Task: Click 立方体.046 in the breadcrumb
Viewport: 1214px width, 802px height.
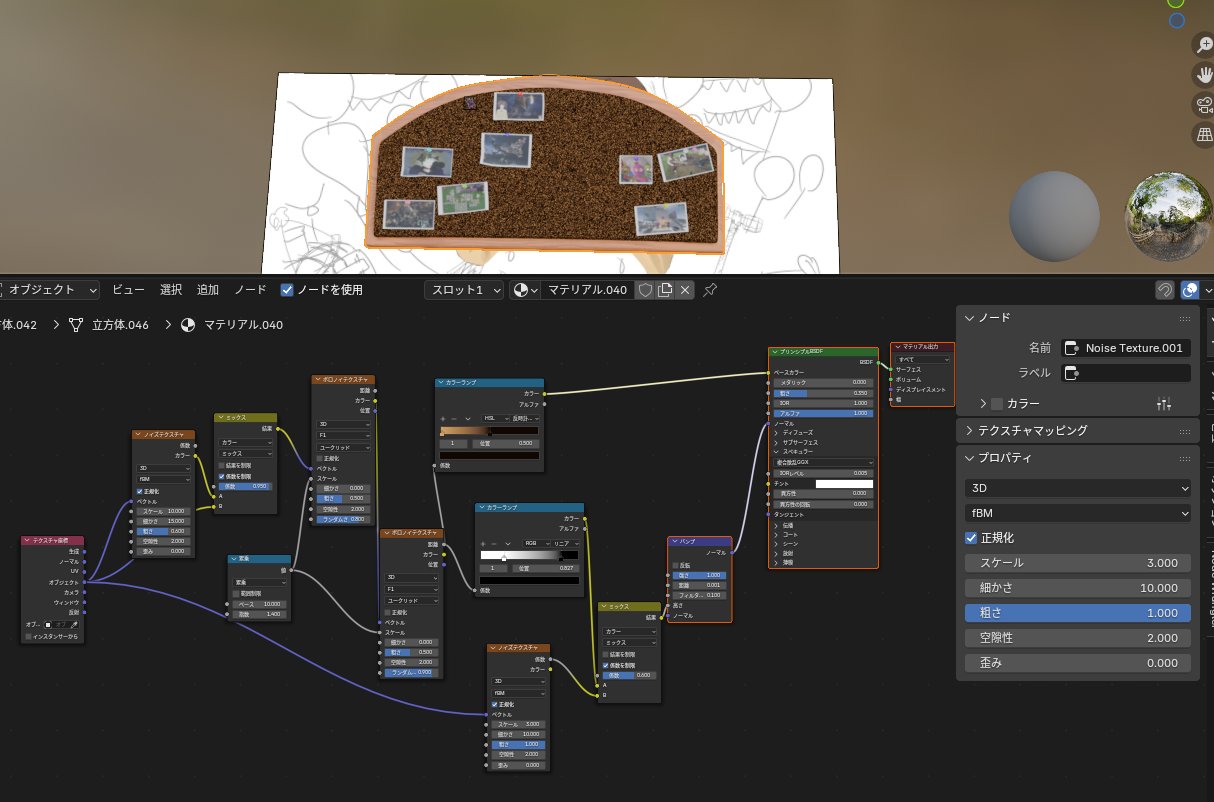Action: (x=120, y=325)
